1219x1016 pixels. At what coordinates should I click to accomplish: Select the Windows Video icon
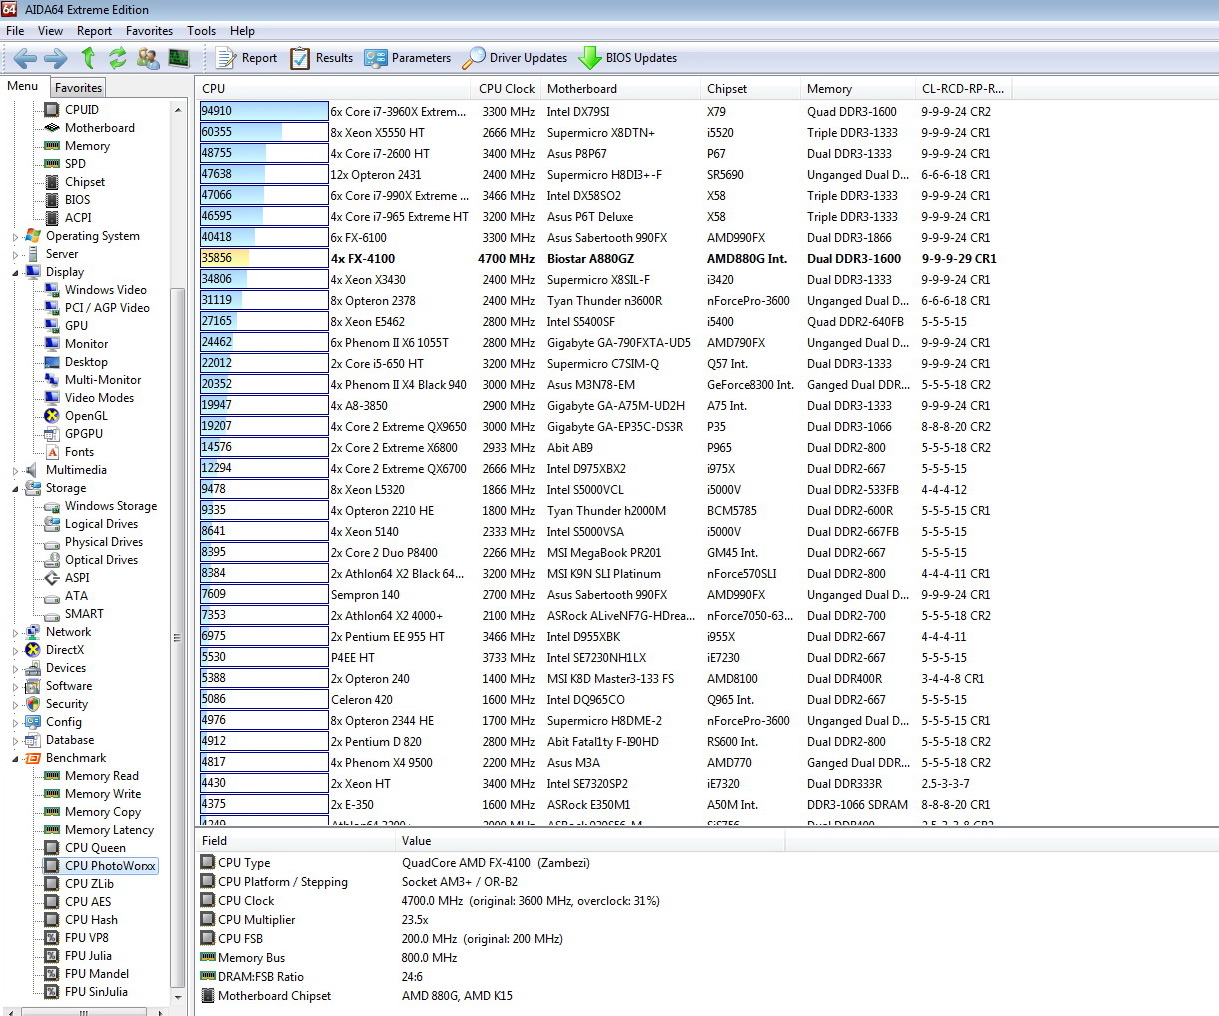coord(52,290)
